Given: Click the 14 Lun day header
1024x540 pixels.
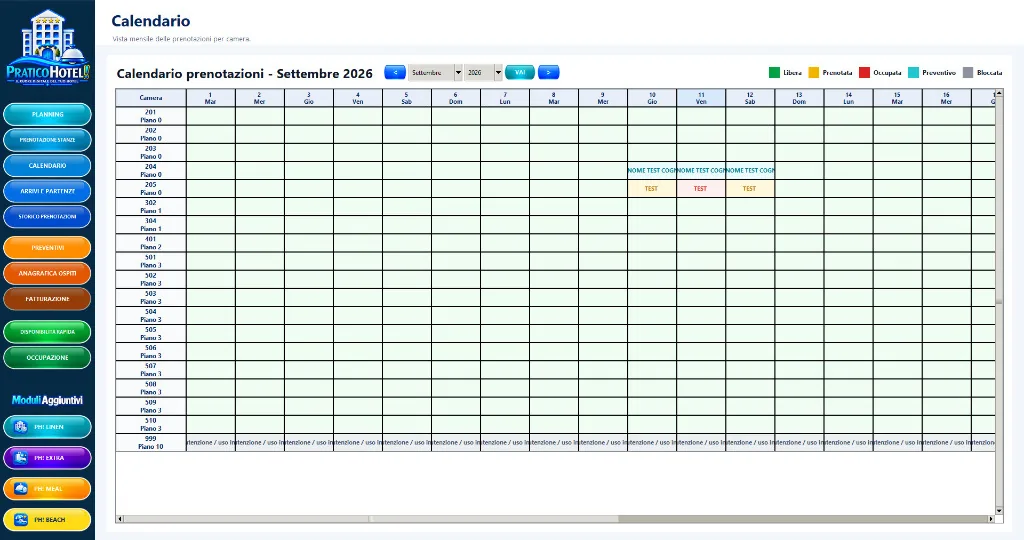Looking at the screenshot, I should click(x=848, y=98).
